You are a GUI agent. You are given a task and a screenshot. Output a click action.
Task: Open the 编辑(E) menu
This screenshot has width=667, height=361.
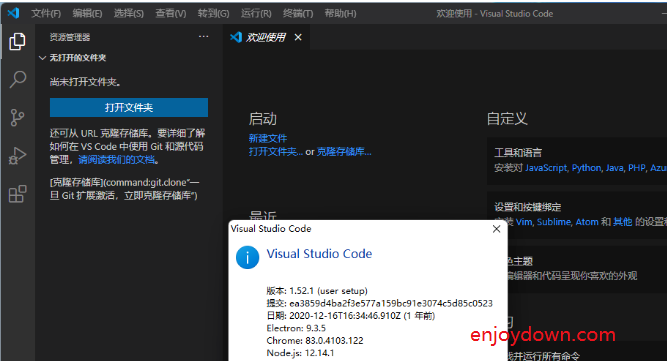click(x=87, y=14)
